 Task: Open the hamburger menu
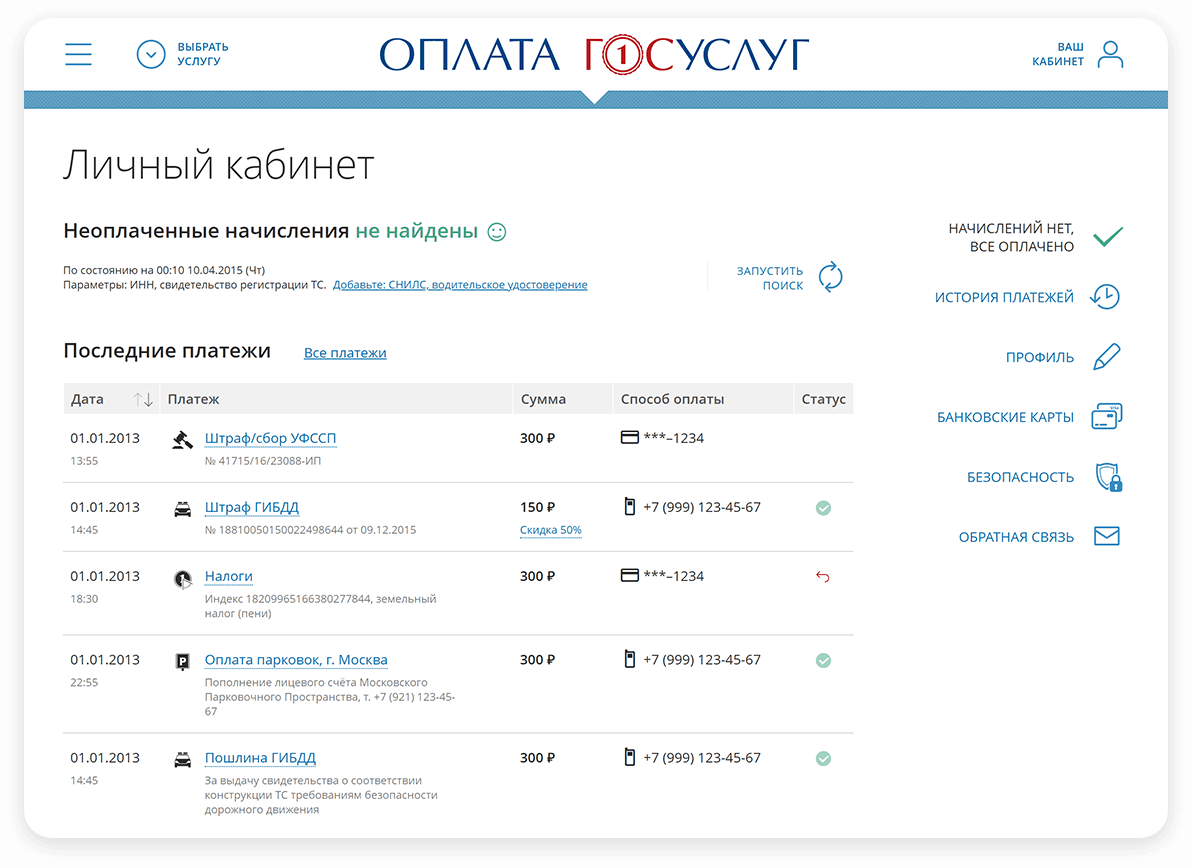78,54
